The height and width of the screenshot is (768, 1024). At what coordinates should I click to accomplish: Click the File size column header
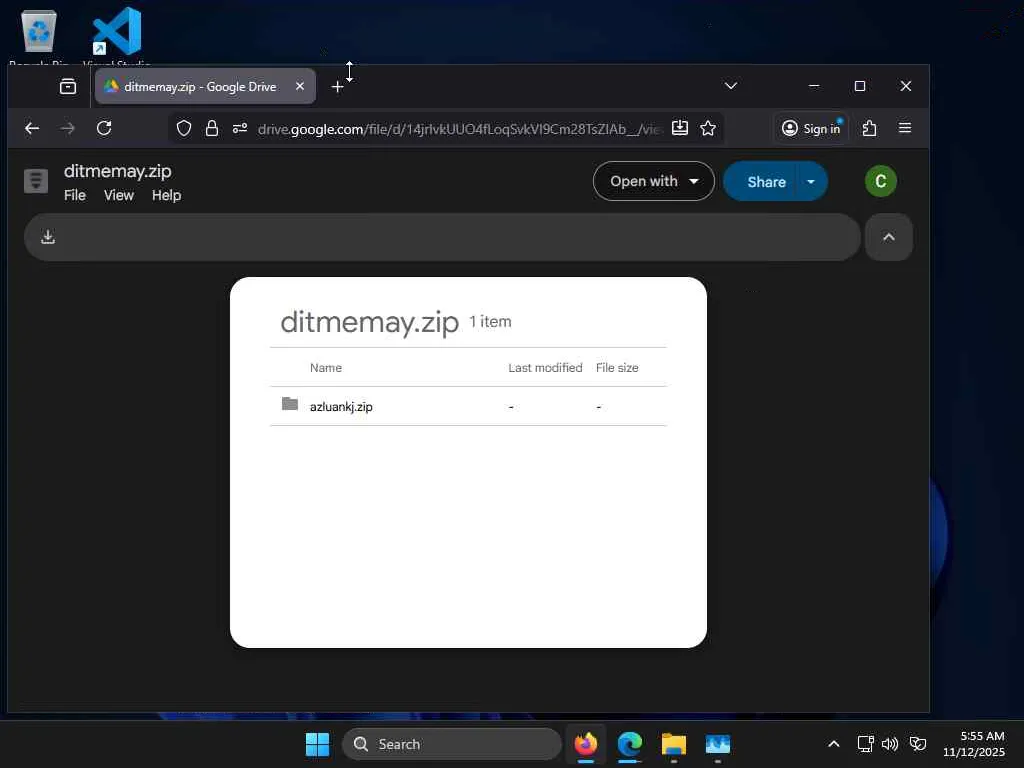point(617,368)
